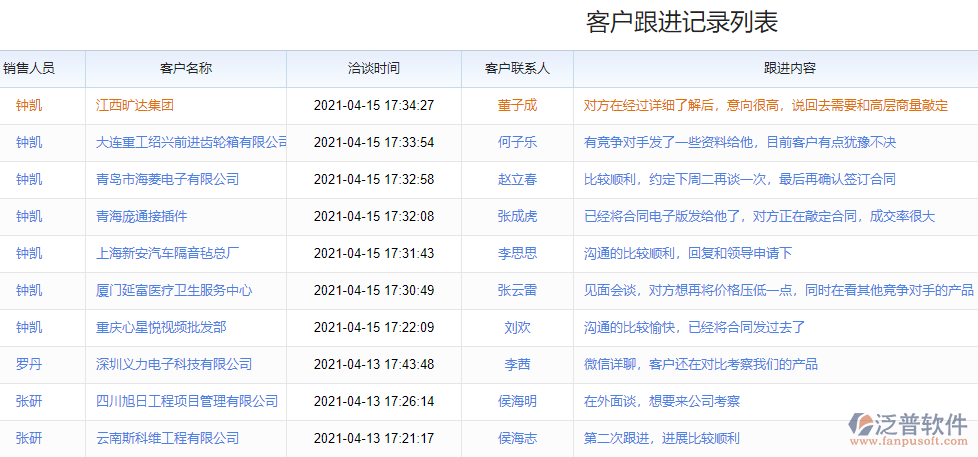978x457 pixels.
Task: Open follow-up note 沟通的比较愉快，已经将合同发过去了
Action: pos(694,327)
